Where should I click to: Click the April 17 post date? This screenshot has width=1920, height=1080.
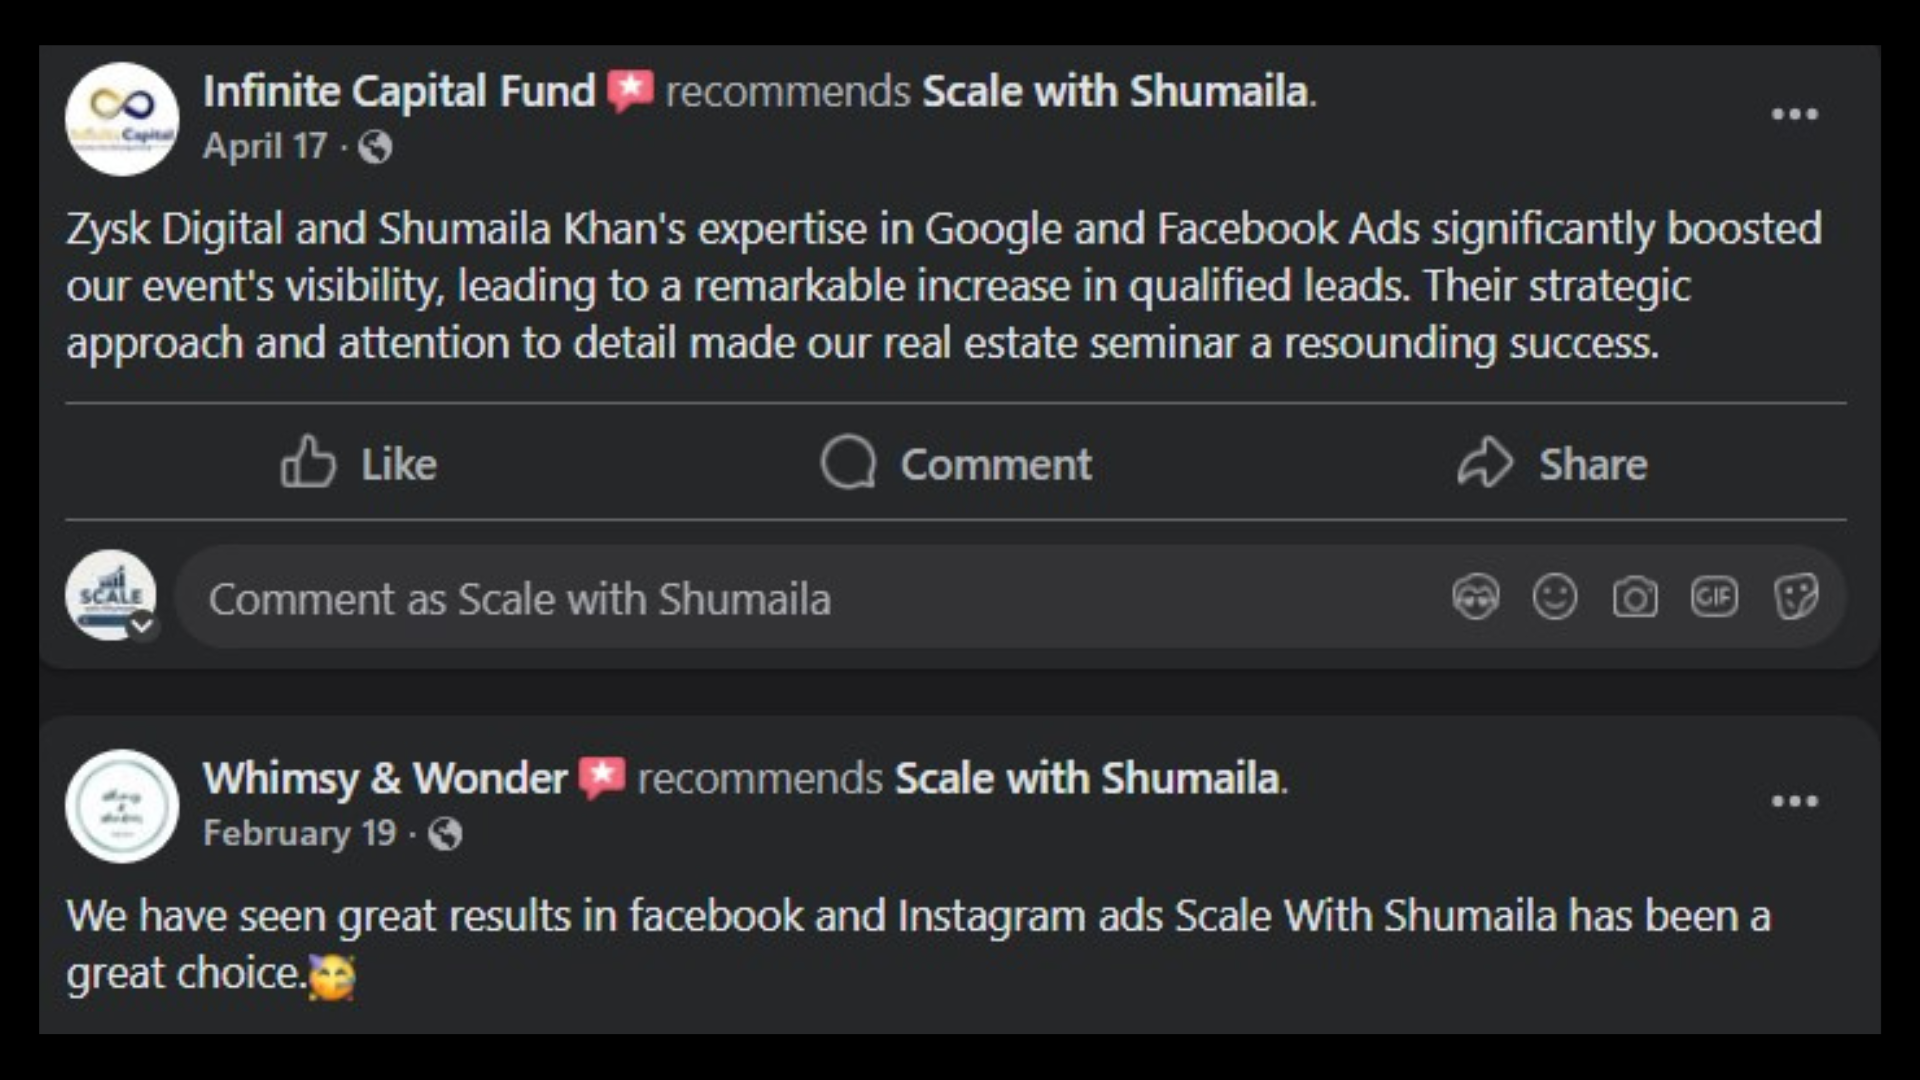tap(265, 146)
